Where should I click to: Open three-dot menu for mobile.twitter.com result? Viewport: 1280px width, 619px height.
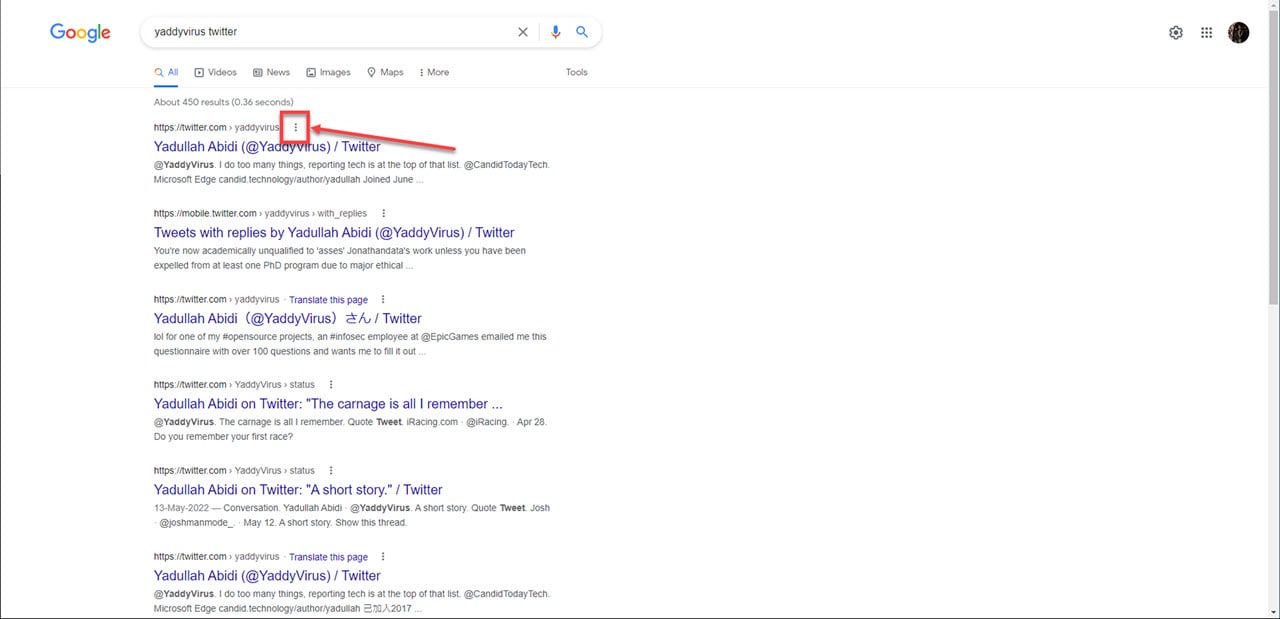click(383, 214)
